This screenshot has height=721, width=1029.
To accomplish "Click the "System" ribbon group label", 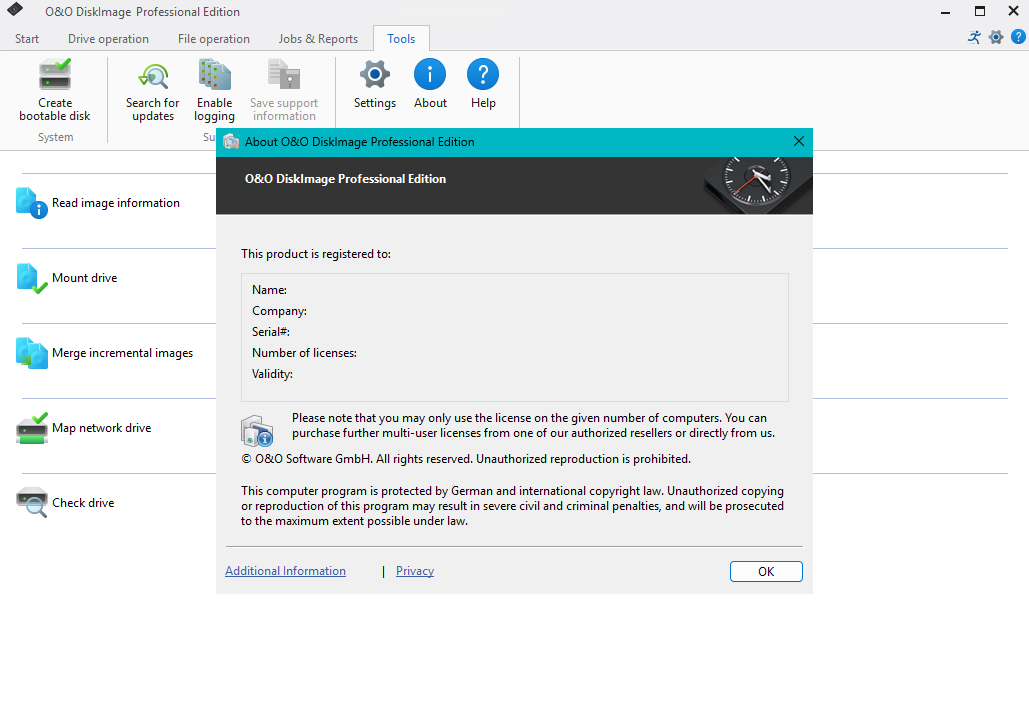I will [x=56, y=137].
